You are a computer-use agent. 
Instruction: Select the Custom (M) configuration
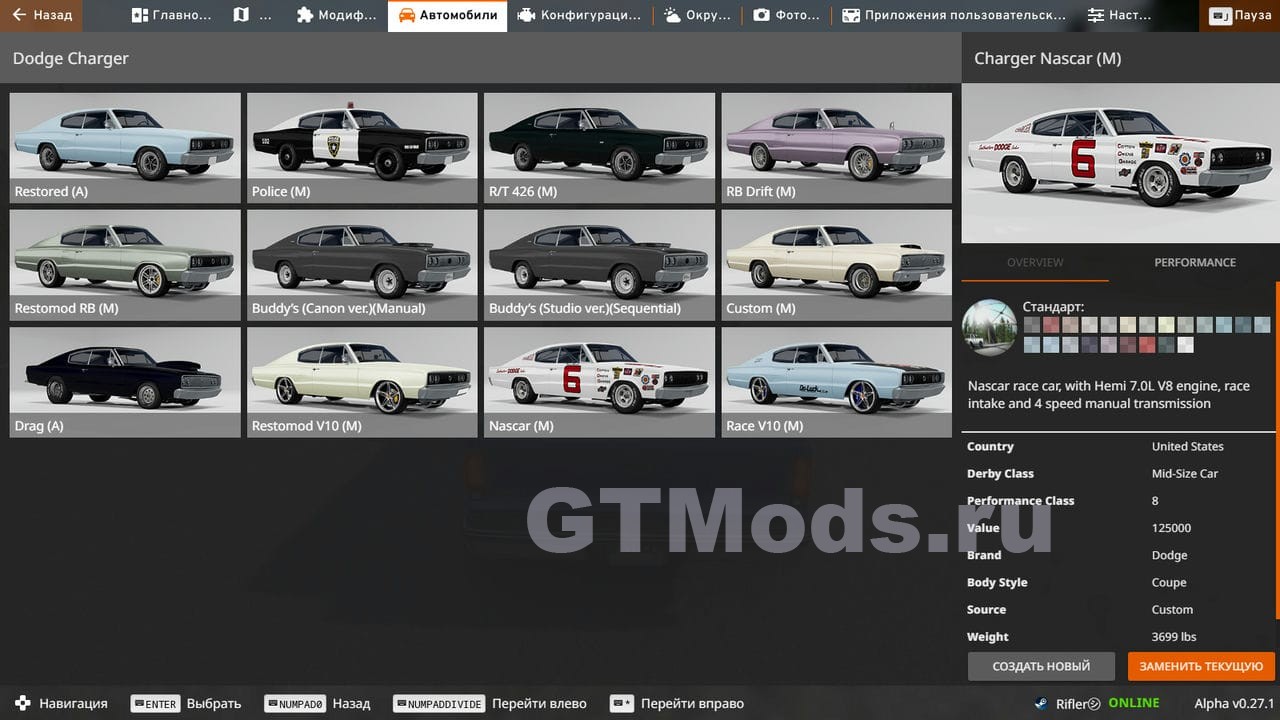836,265
